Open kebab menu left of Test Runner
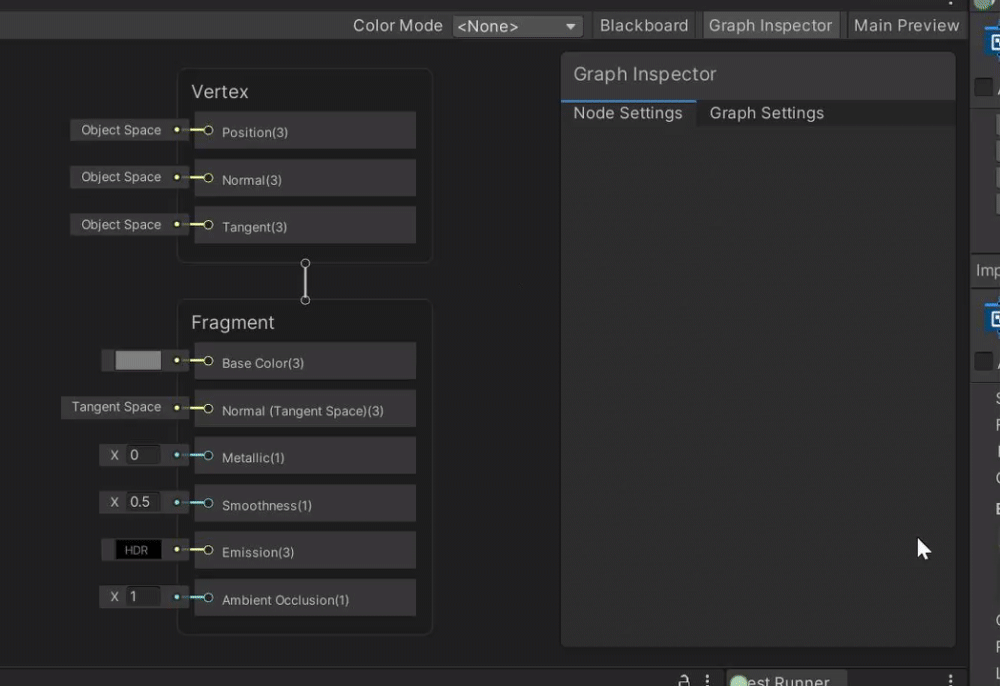 click(x=708, y=680)
